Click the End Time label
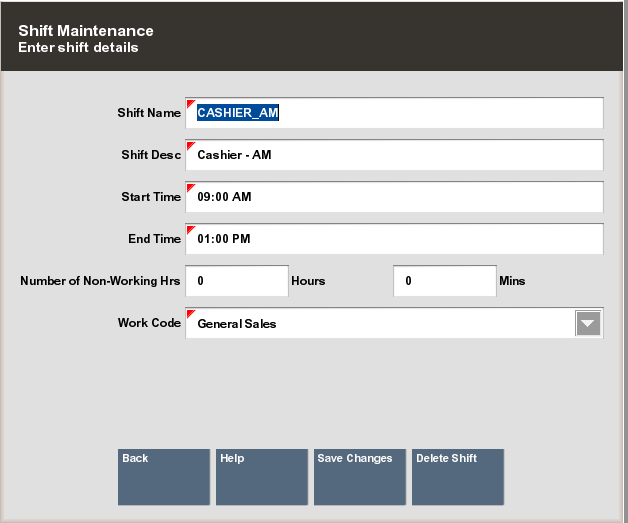 tap(155, 239)
